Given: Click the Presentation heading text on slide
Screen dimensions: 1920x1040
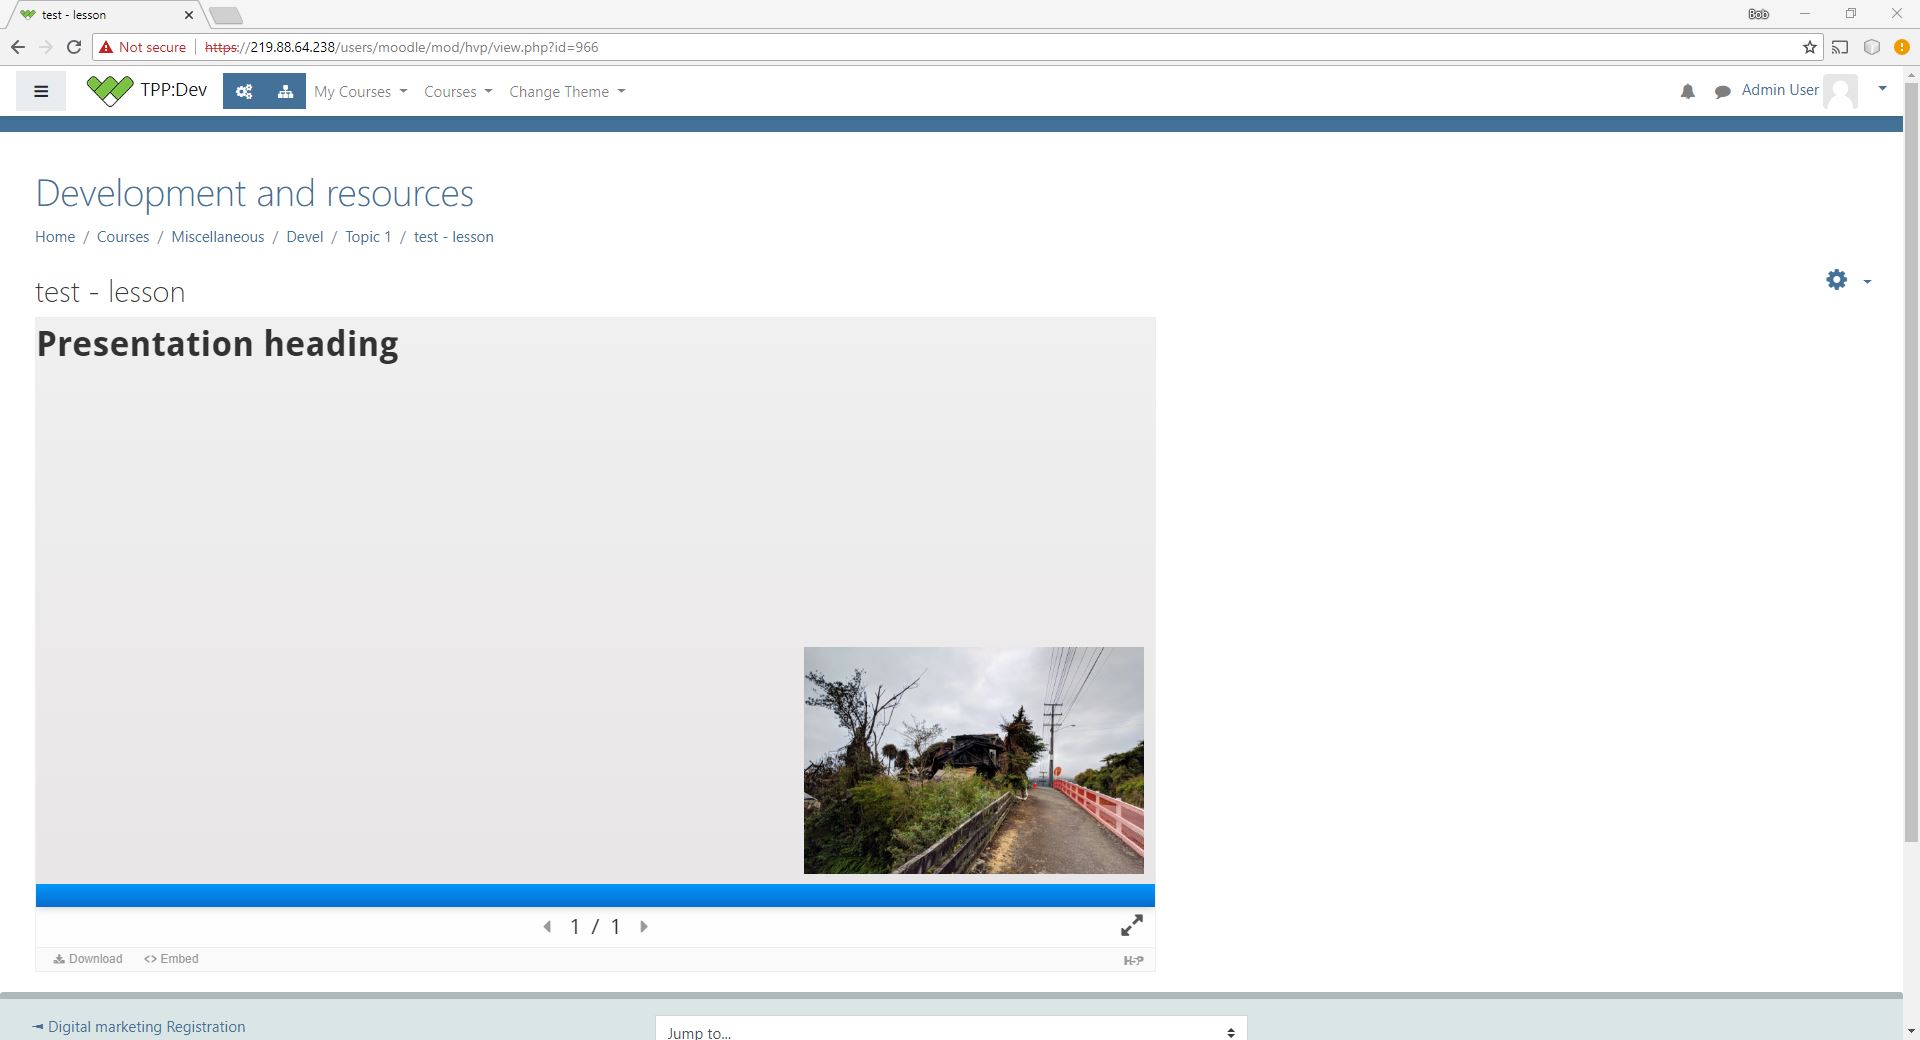Looking at the screenshot, I should [218, 344].
